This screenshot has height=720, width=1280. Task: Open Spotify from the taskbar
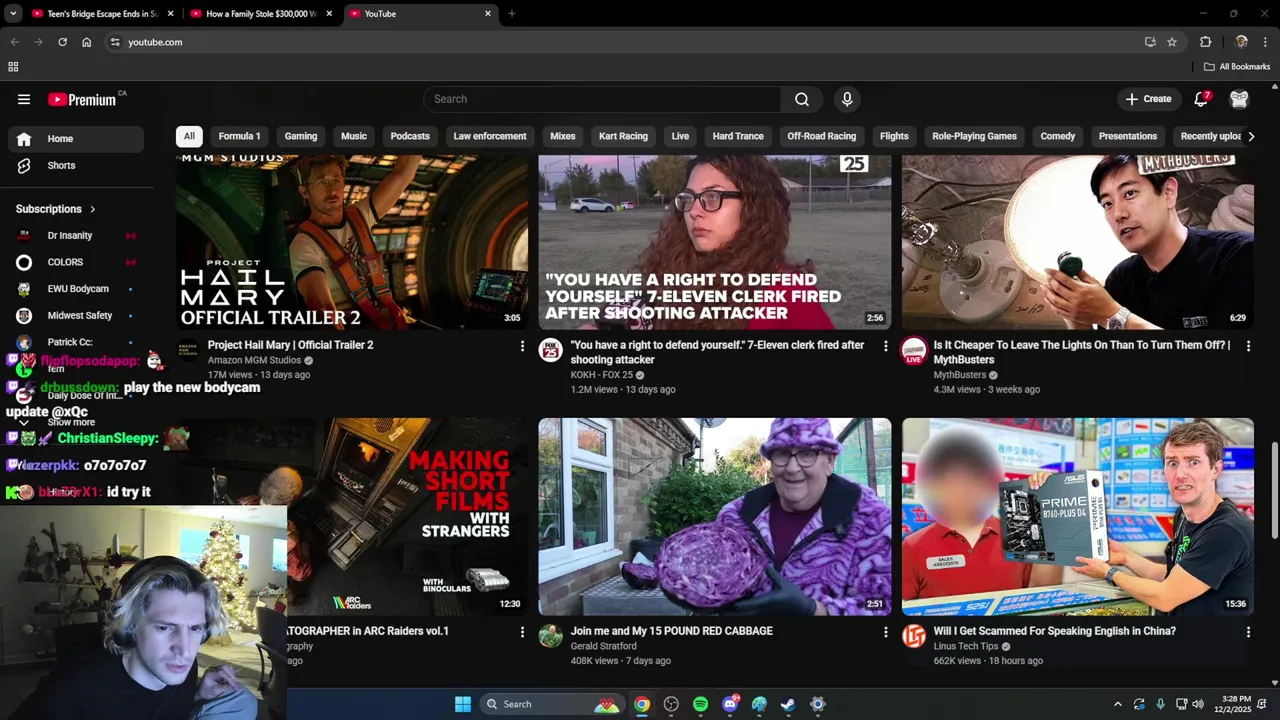point(700,704)
